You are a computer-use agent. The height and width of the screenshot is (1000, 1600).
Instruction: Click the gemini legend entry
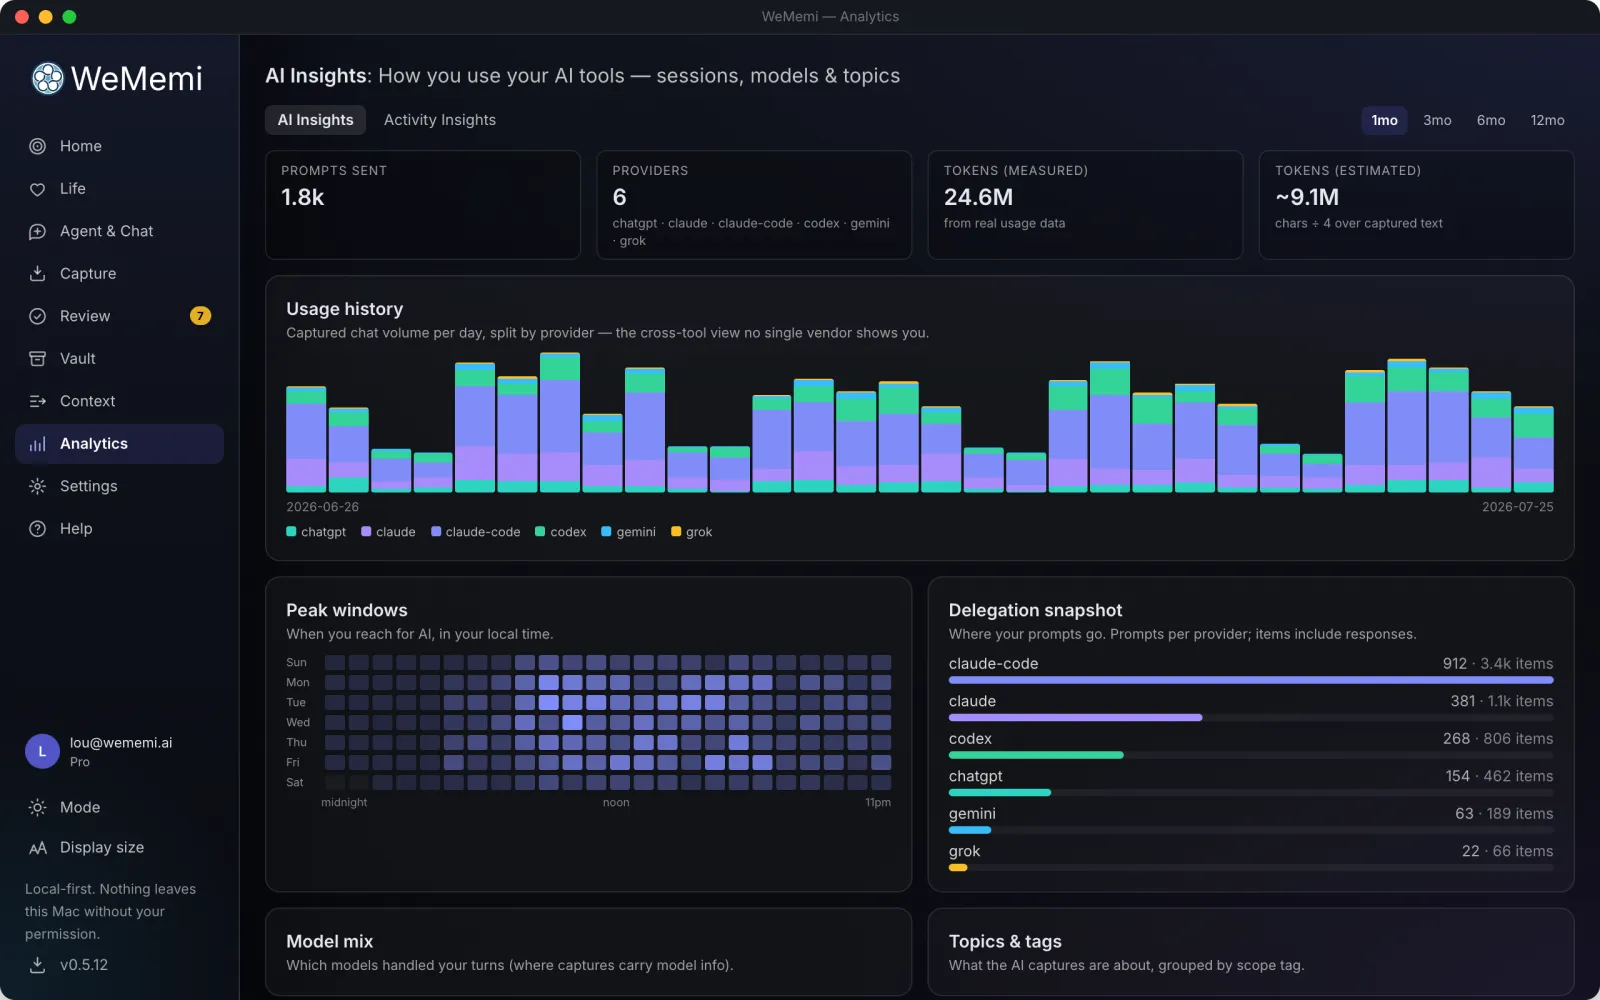point(628,532)
